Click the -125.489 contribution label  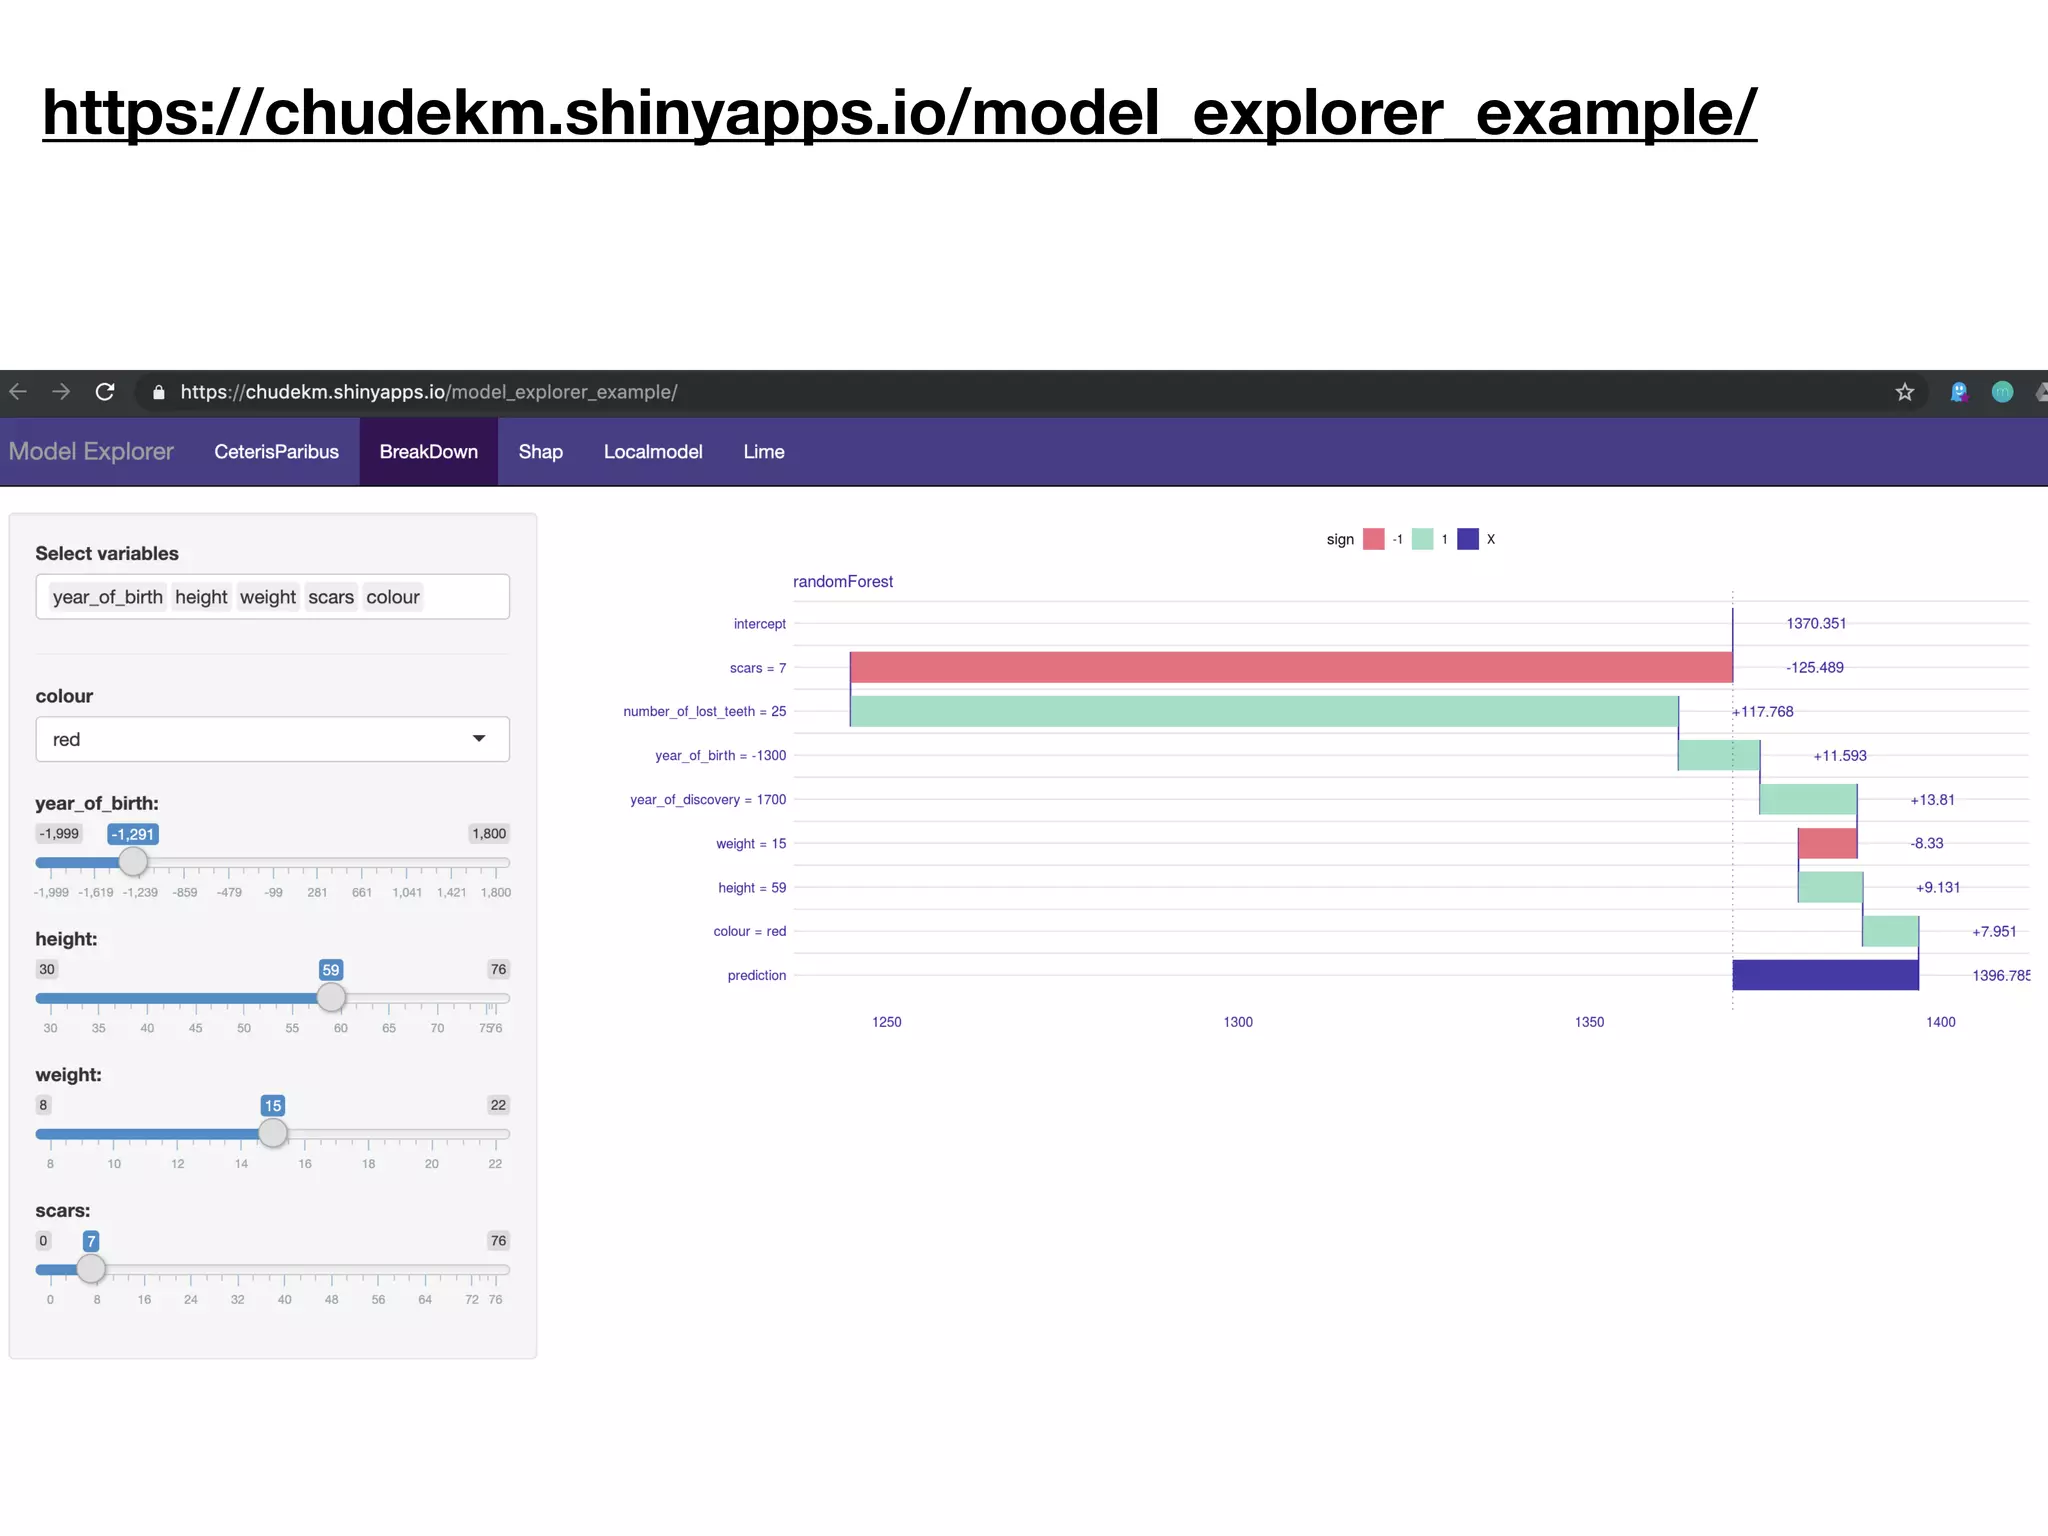click(1814, 667)
